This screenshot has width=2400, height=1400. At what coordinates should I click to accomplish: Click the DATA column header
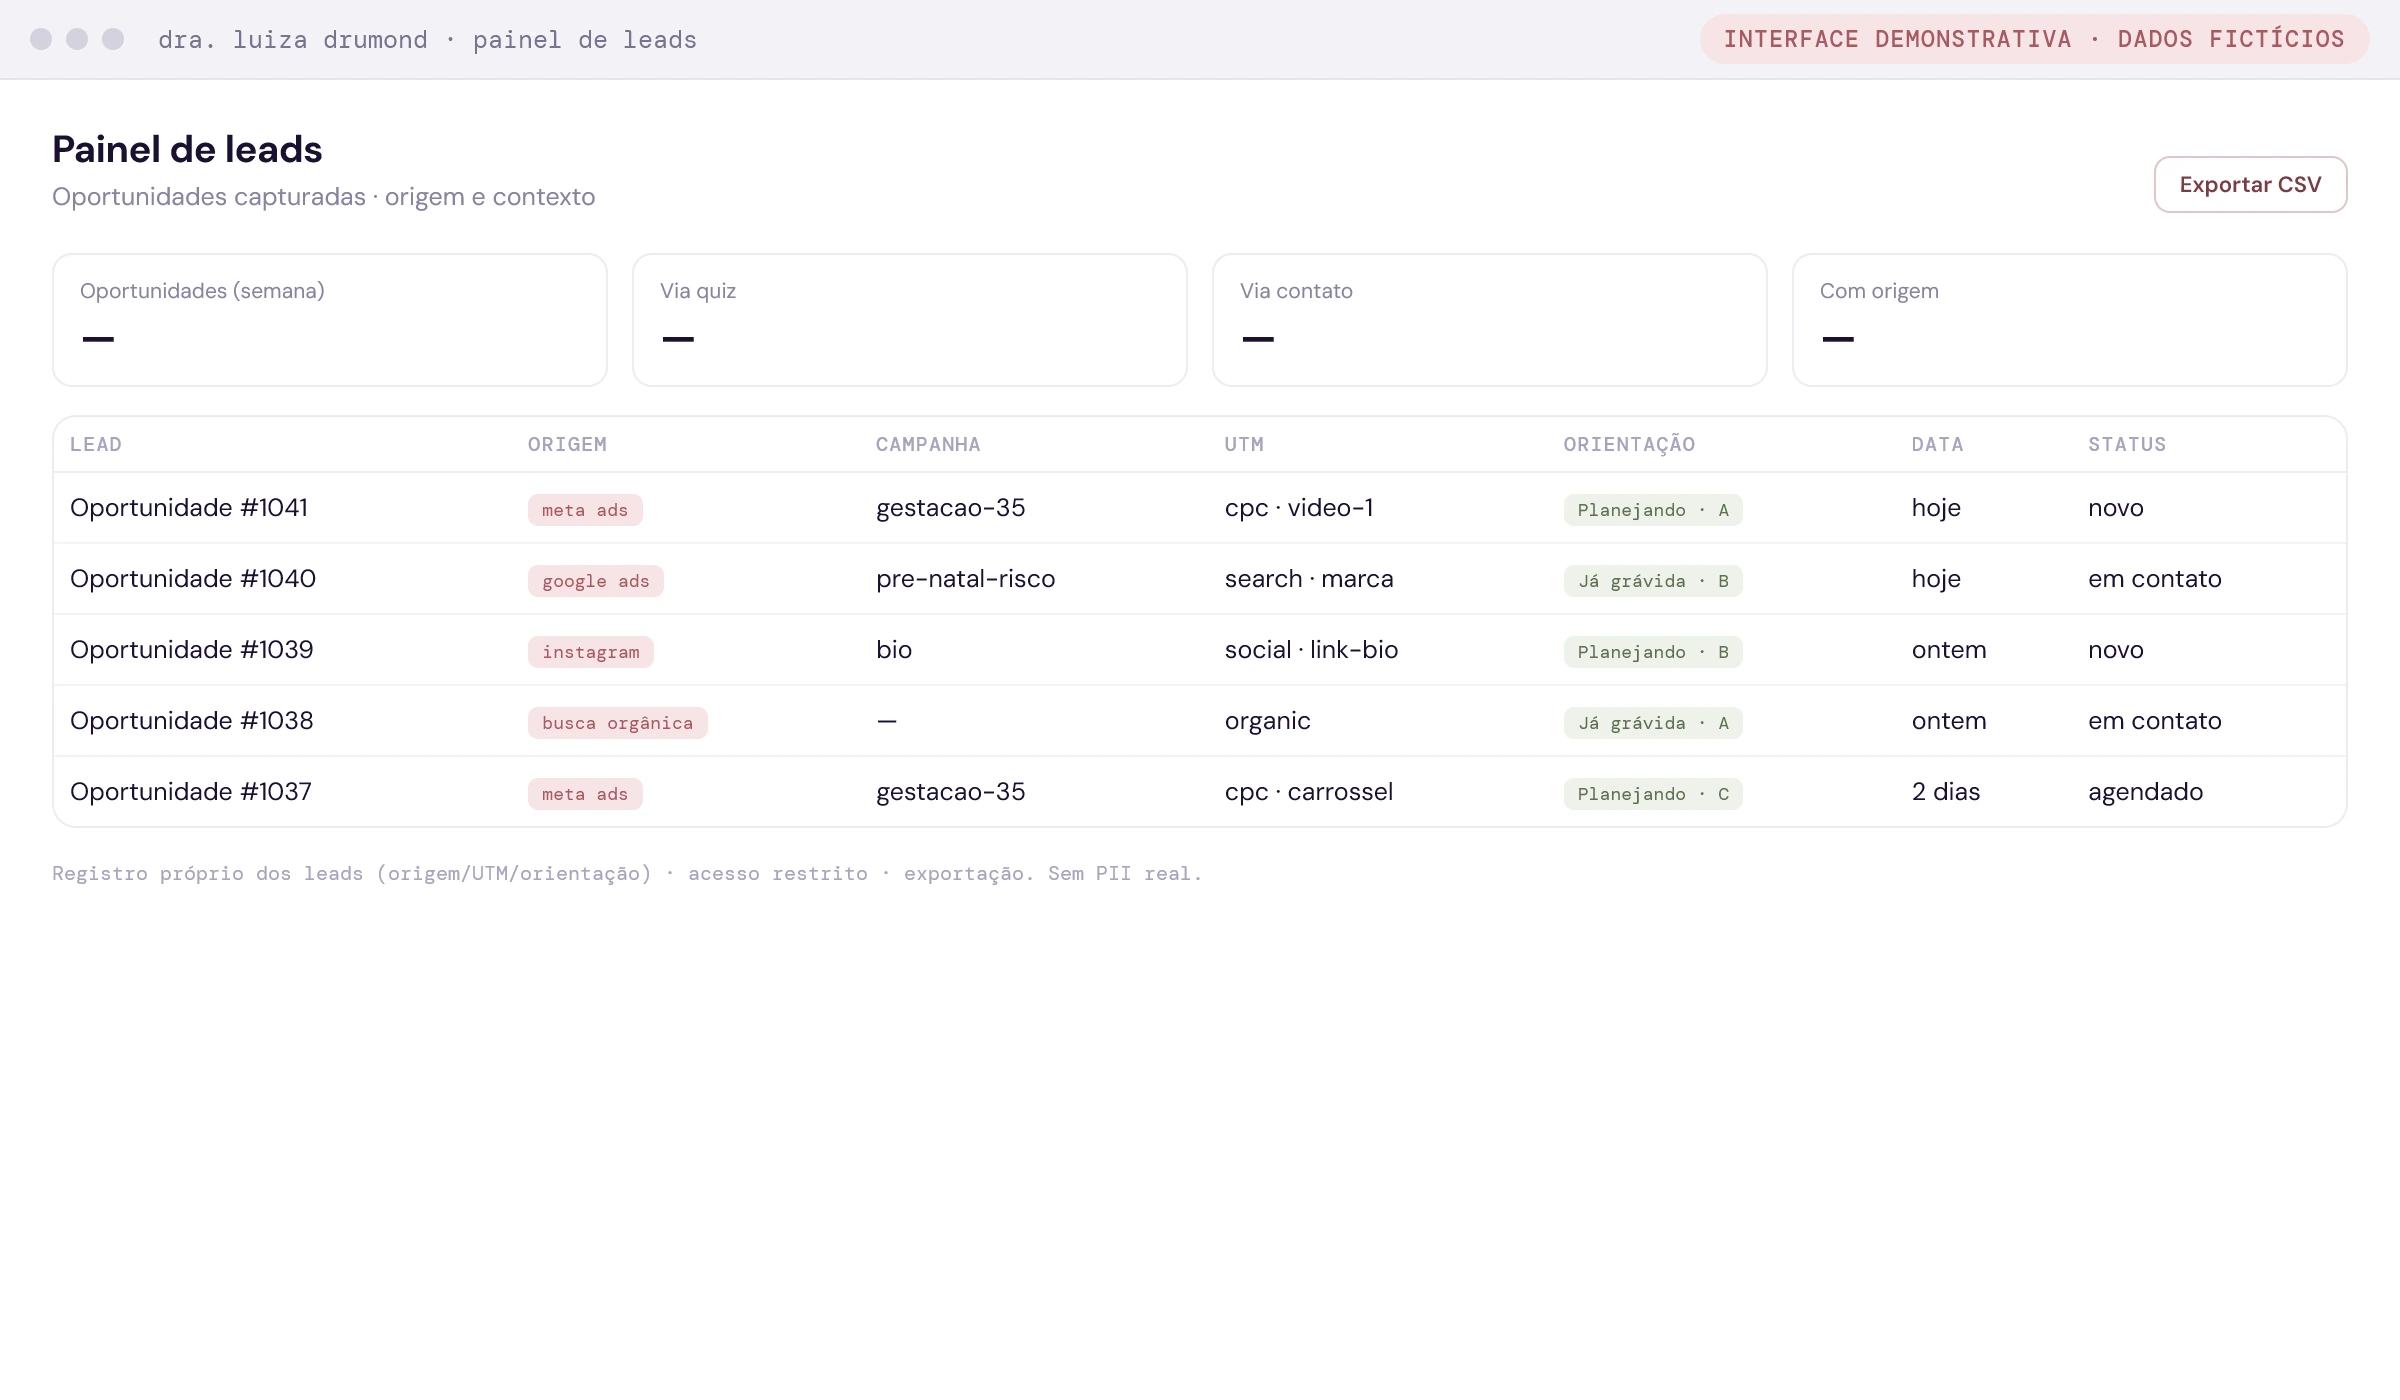[x=1937, y=444]
